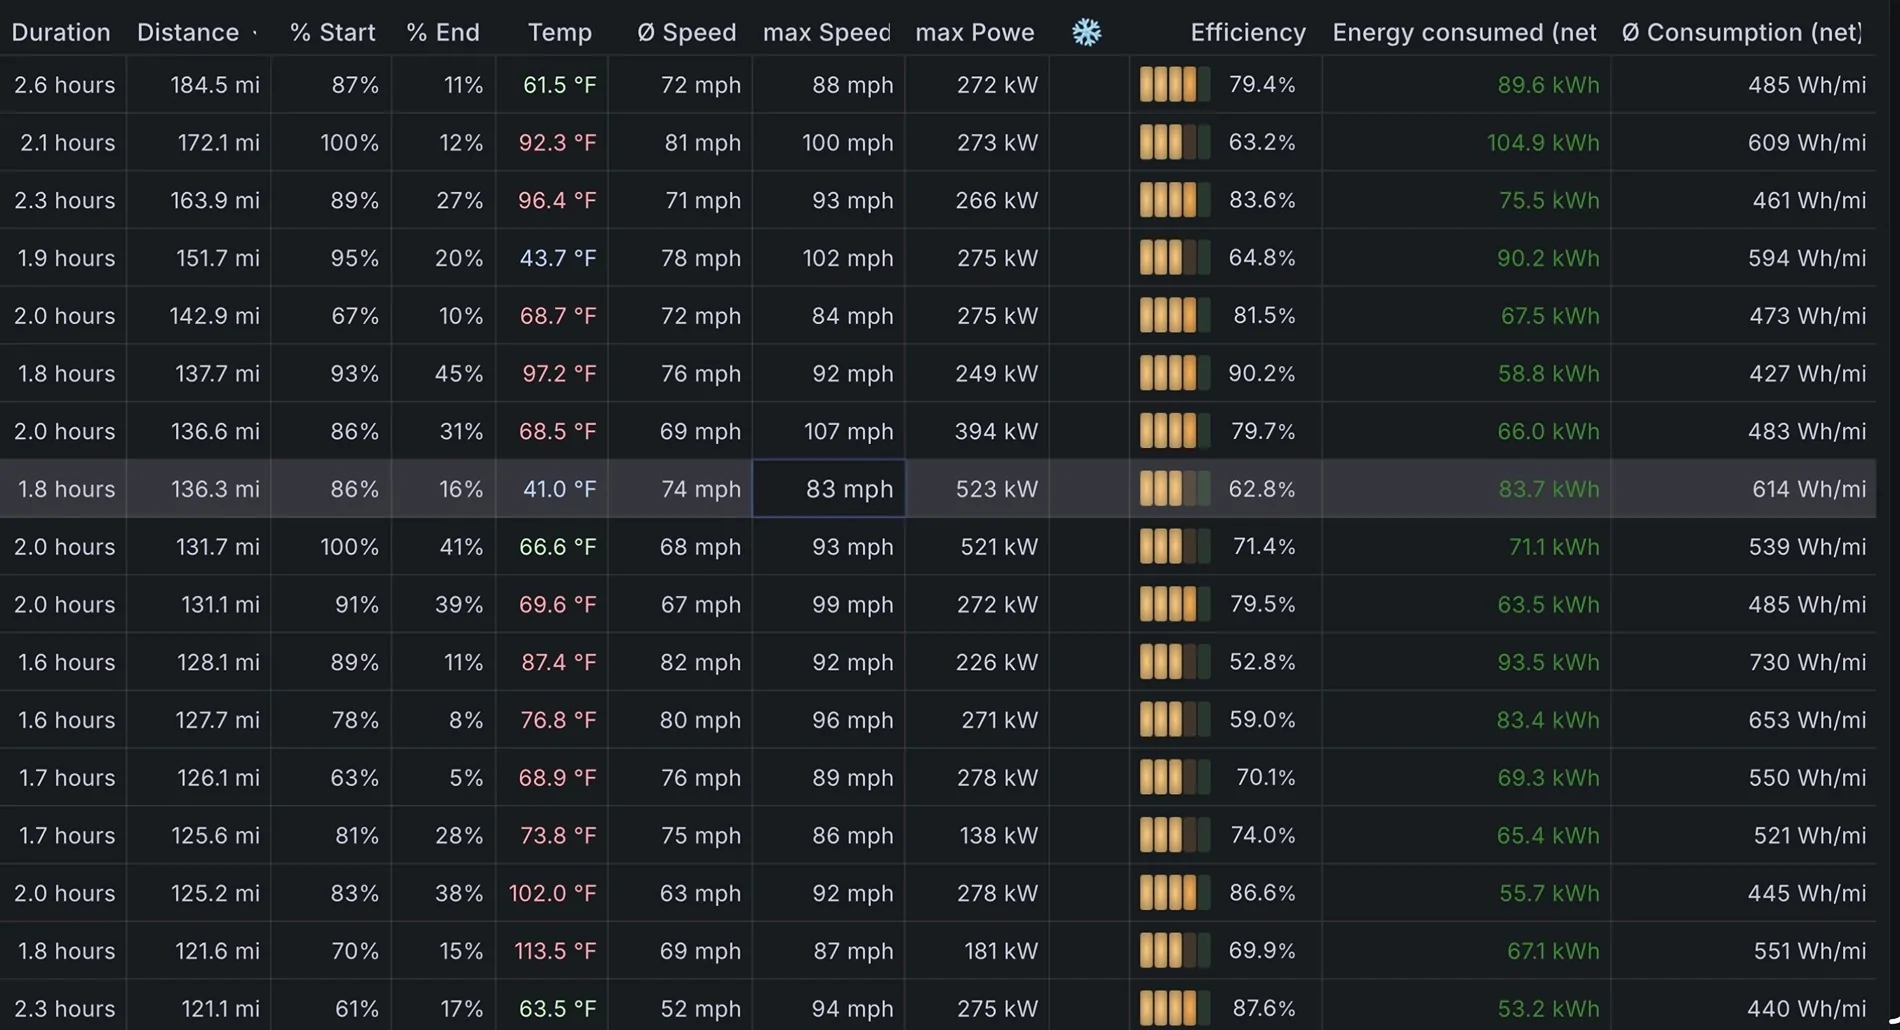The width and height of the screenshot is (1900, 1030).
Task: Click the 523 kW max power cell
Action: (975, 489)
